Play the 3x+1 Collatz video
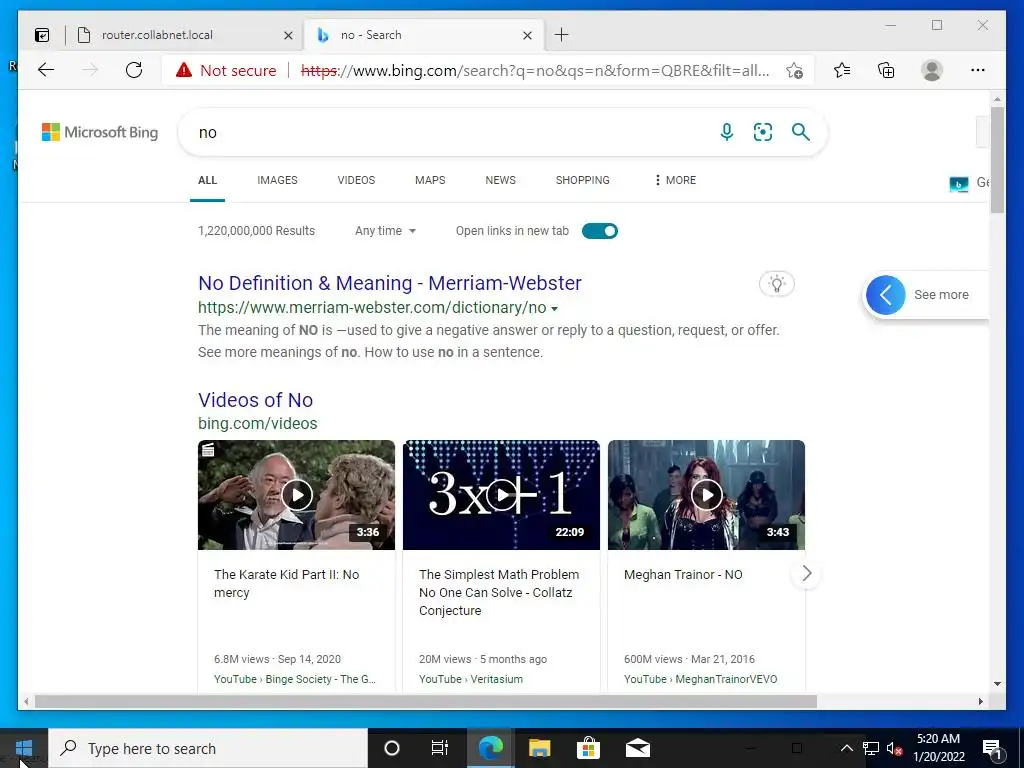This screenshot has width=1024, height=768. click(502, 495)
